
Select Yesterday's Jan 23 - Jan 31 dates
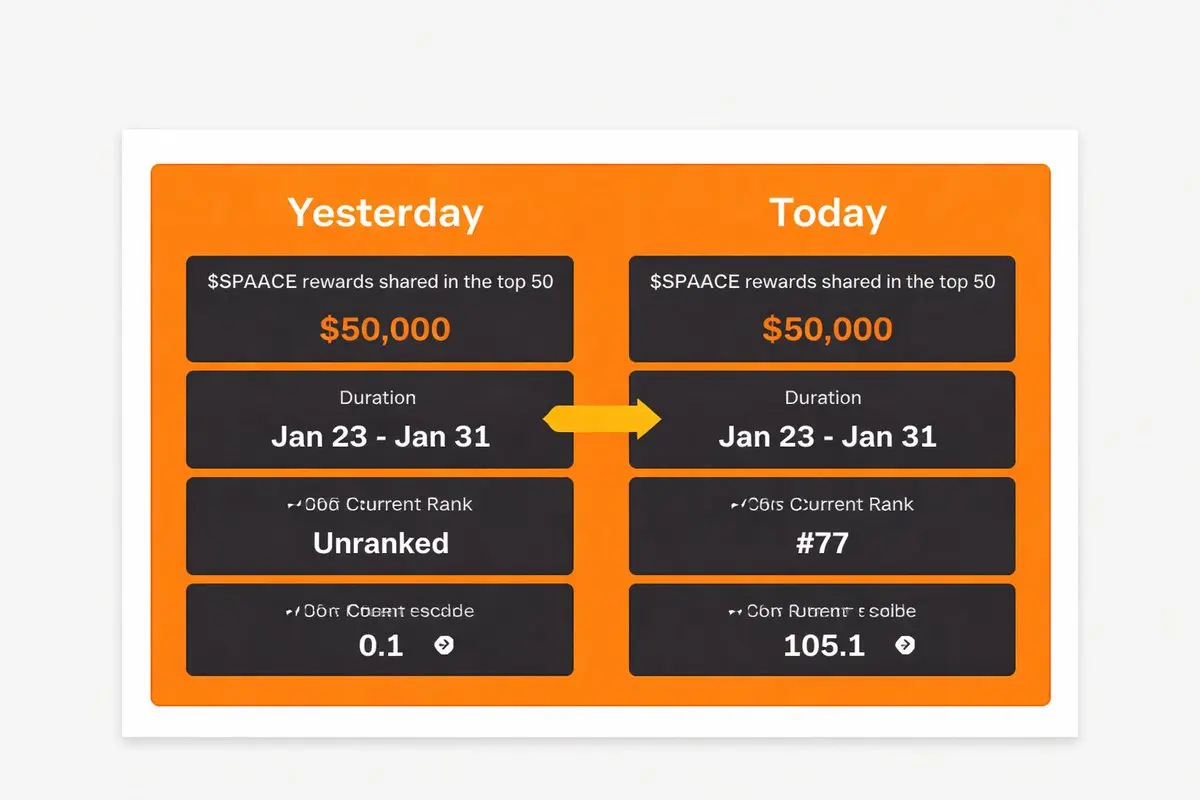coord(381,436)
